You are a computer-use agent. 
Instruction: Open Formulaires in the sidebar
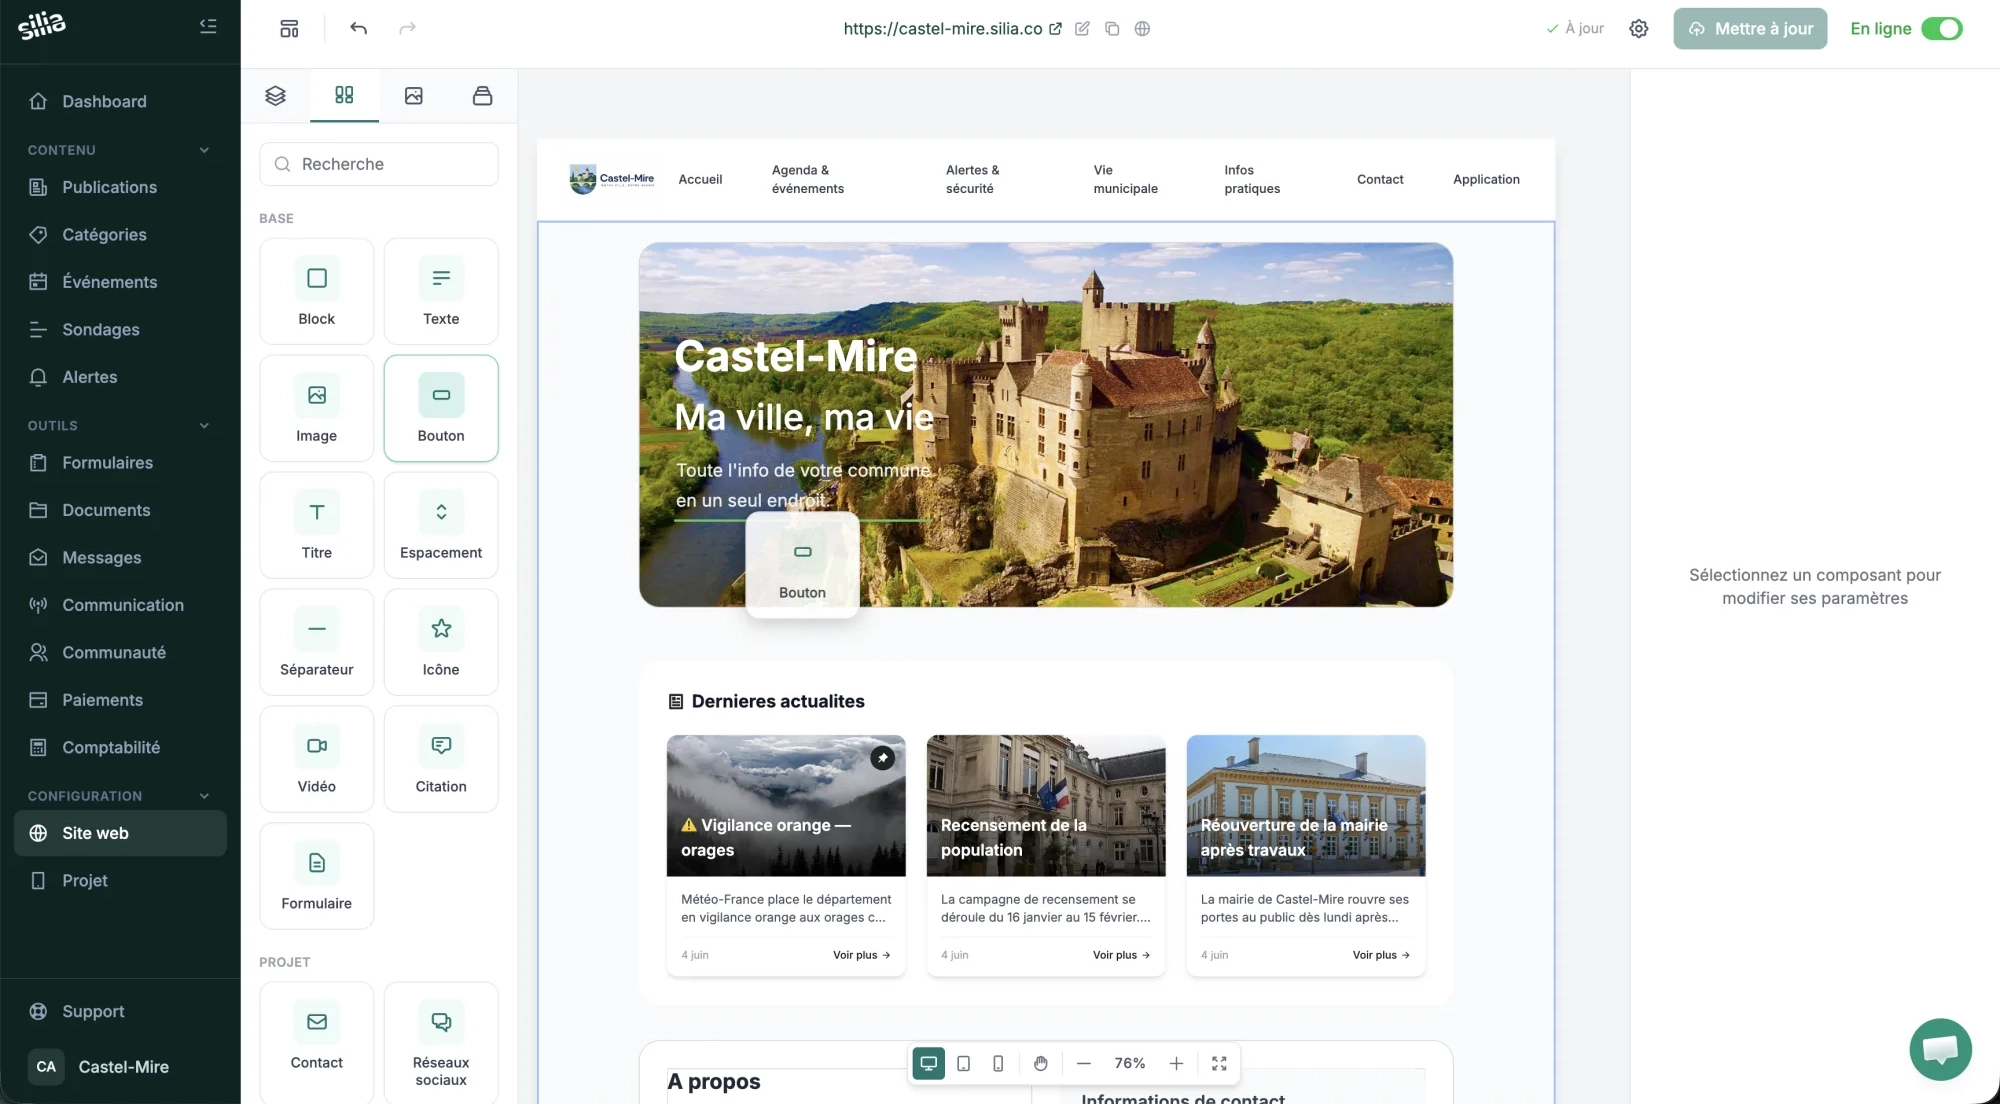[x=120, y=463]
